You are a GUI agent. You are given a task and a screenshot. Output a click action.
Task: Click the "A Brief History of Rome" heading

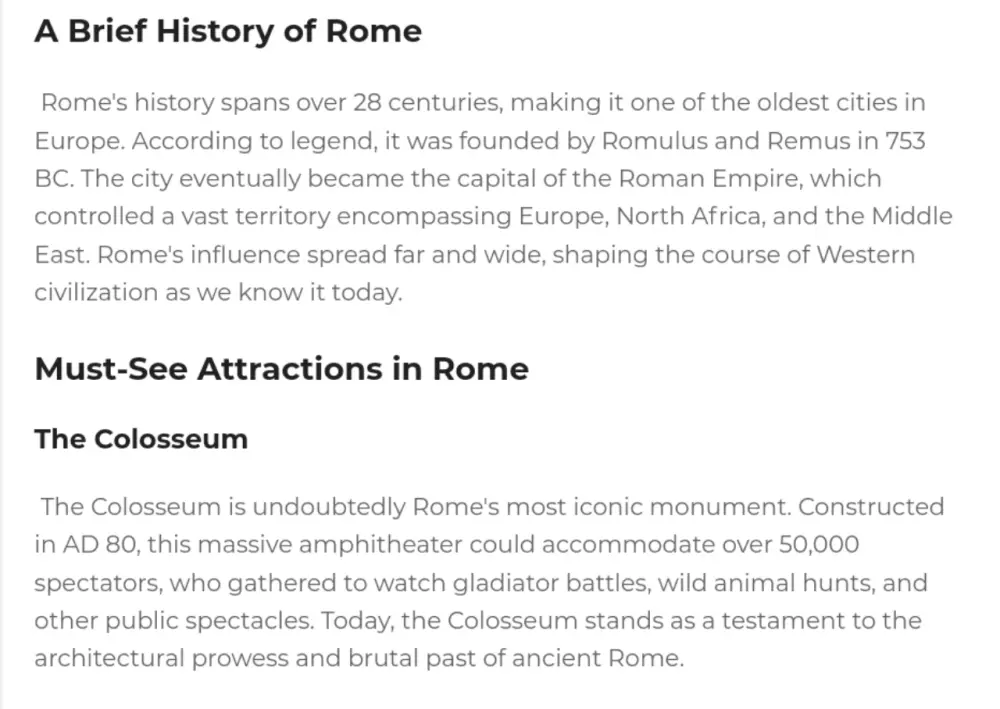(228, 31)
